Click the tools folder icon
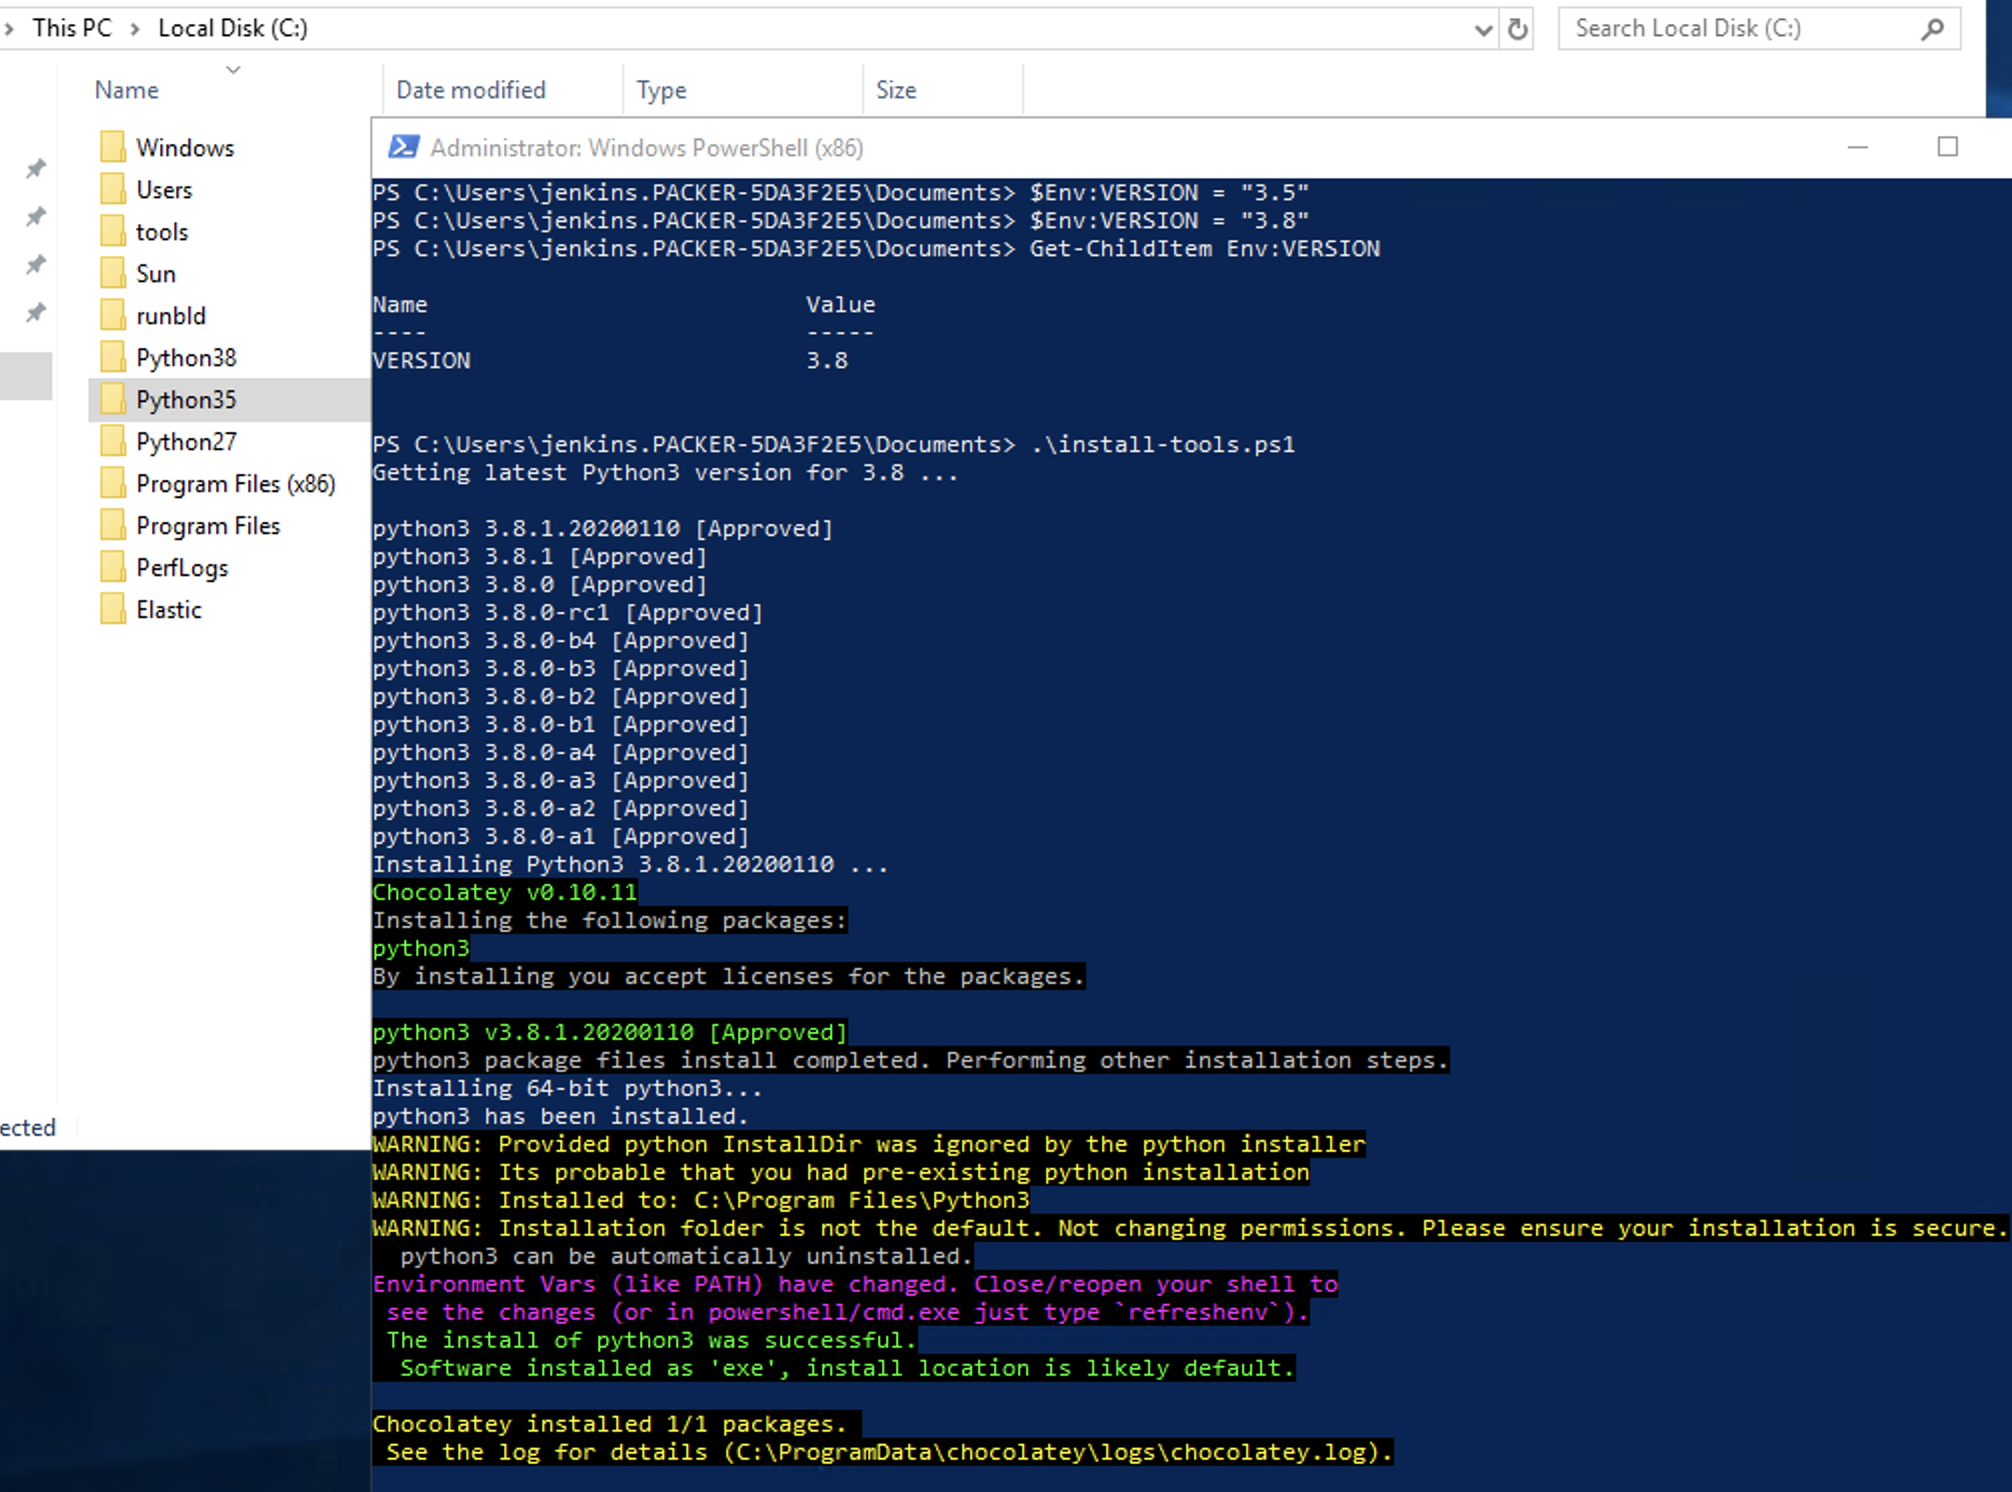Viewport: 2012px width, 1492px height. coord(113,232)
